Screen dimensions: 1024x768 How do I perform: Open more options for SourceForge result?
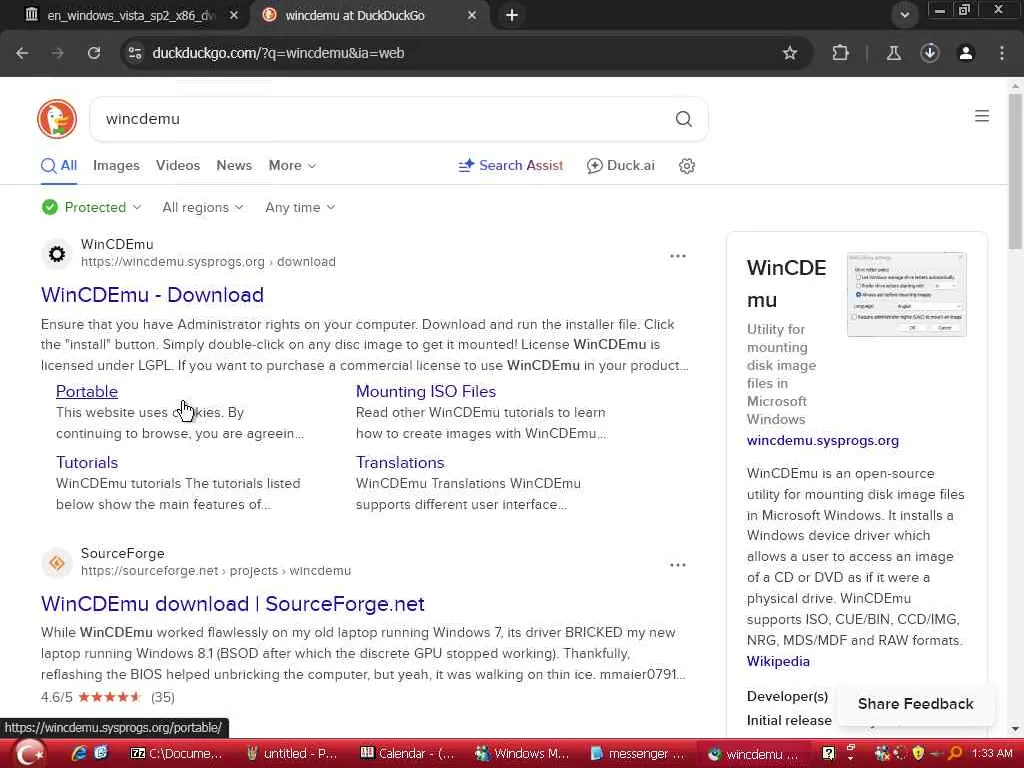[x=678, y=565]
